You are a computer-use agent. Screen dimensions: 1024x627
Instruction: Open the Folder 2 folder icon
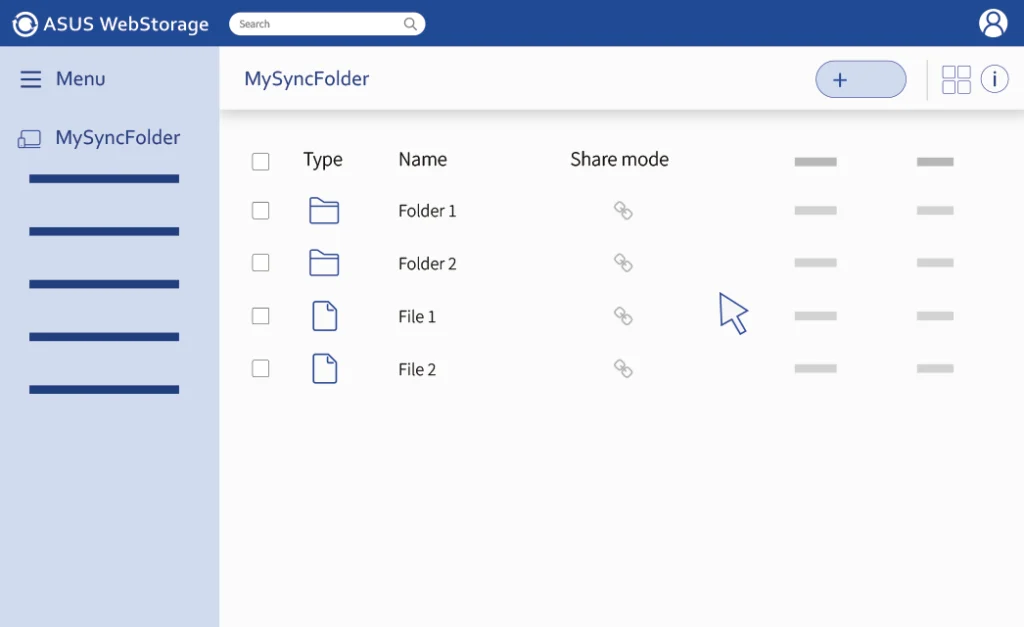click(324, 263)
